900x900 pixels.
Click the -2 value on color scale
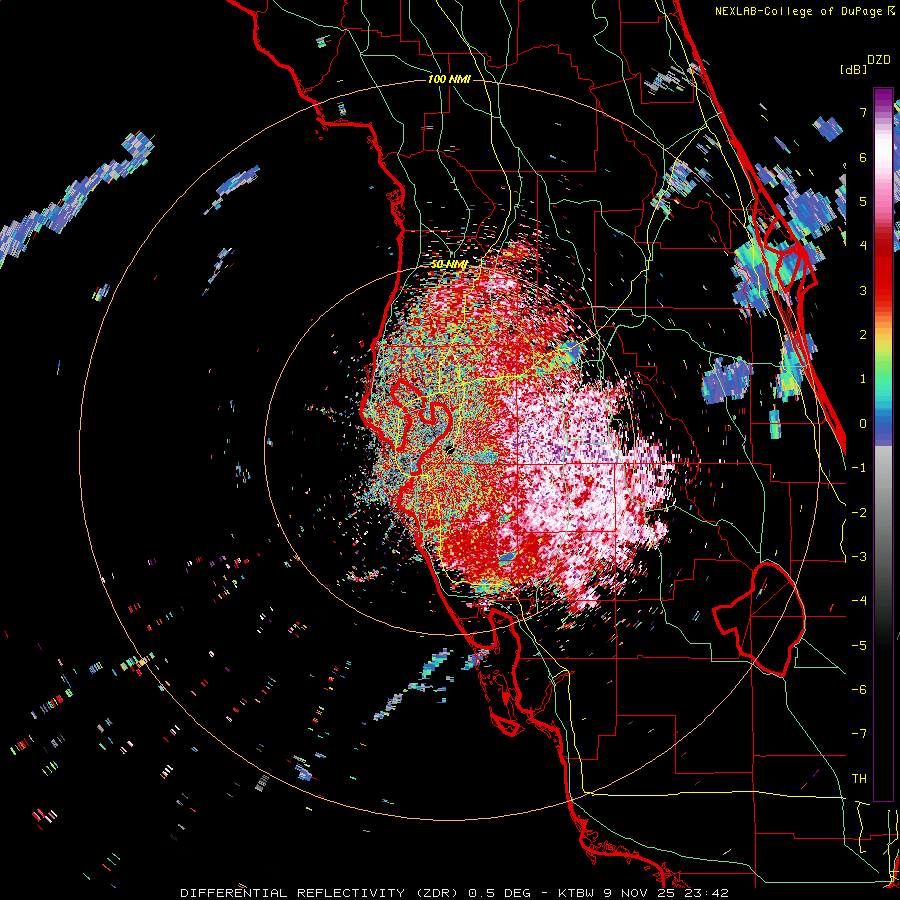pyautogui.click(x=859, y=513)
